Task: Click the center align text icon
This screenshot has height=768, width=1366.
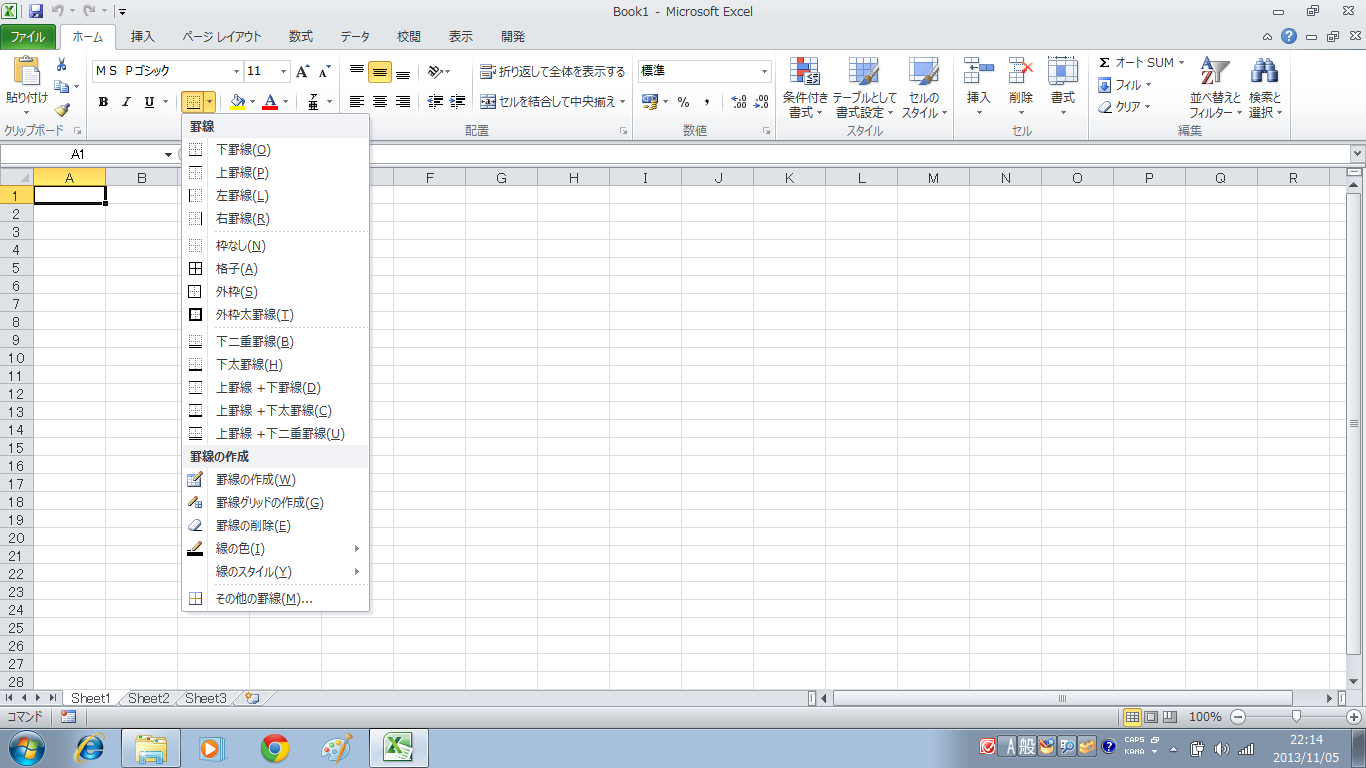Action: tap(380, 102)
